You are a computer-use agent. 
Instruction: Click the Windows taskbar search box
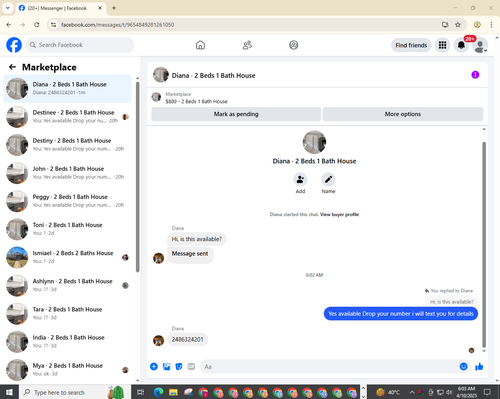click(x=74, y=392)
